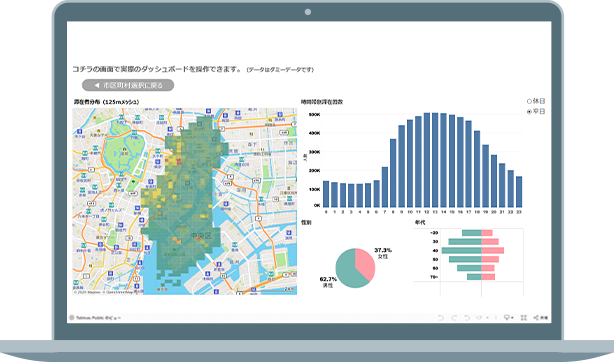Click the pink female bar for age 70~

[488, 277]
